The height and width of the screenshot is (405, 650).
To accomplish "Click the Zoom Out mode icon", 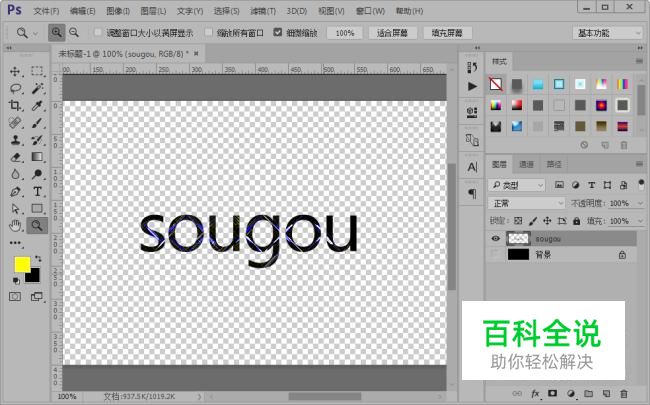I will [x=74, y=32].
